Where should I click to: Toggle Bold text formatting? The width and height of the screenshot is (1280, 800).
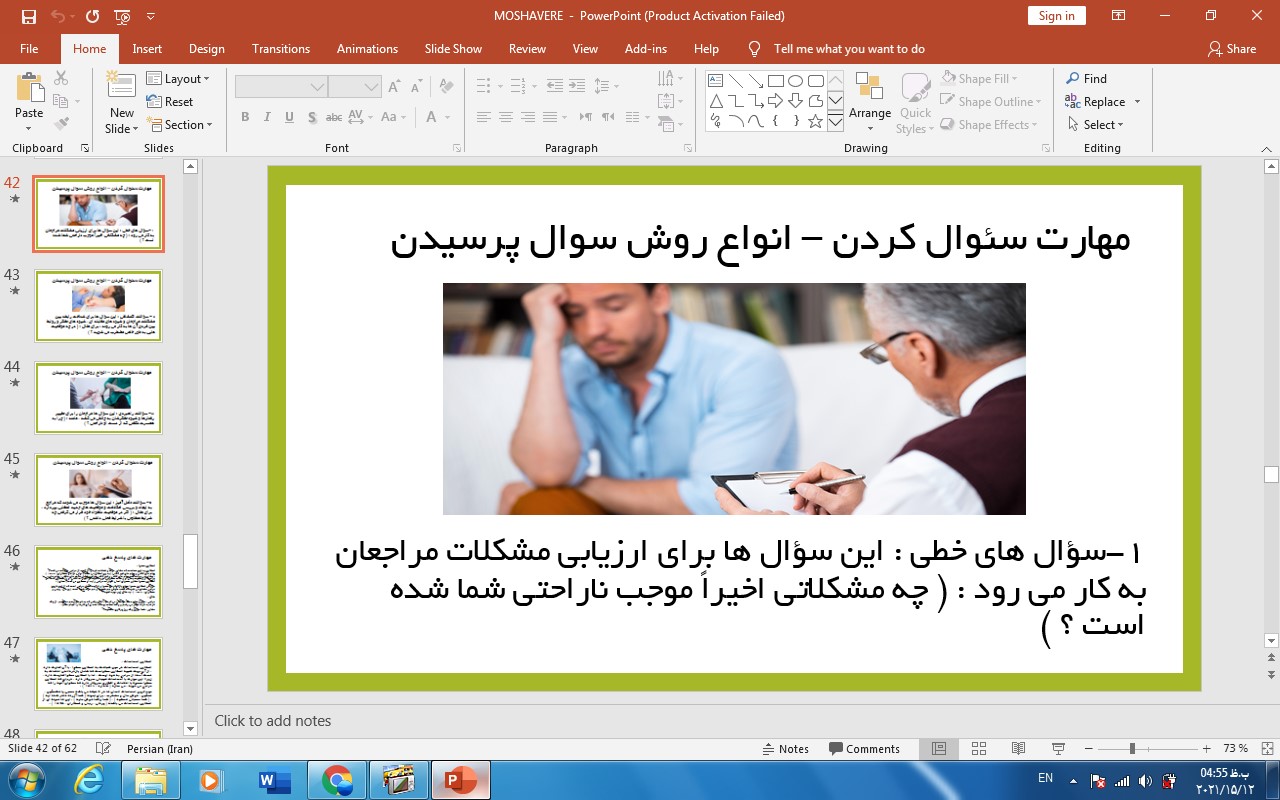245,117
